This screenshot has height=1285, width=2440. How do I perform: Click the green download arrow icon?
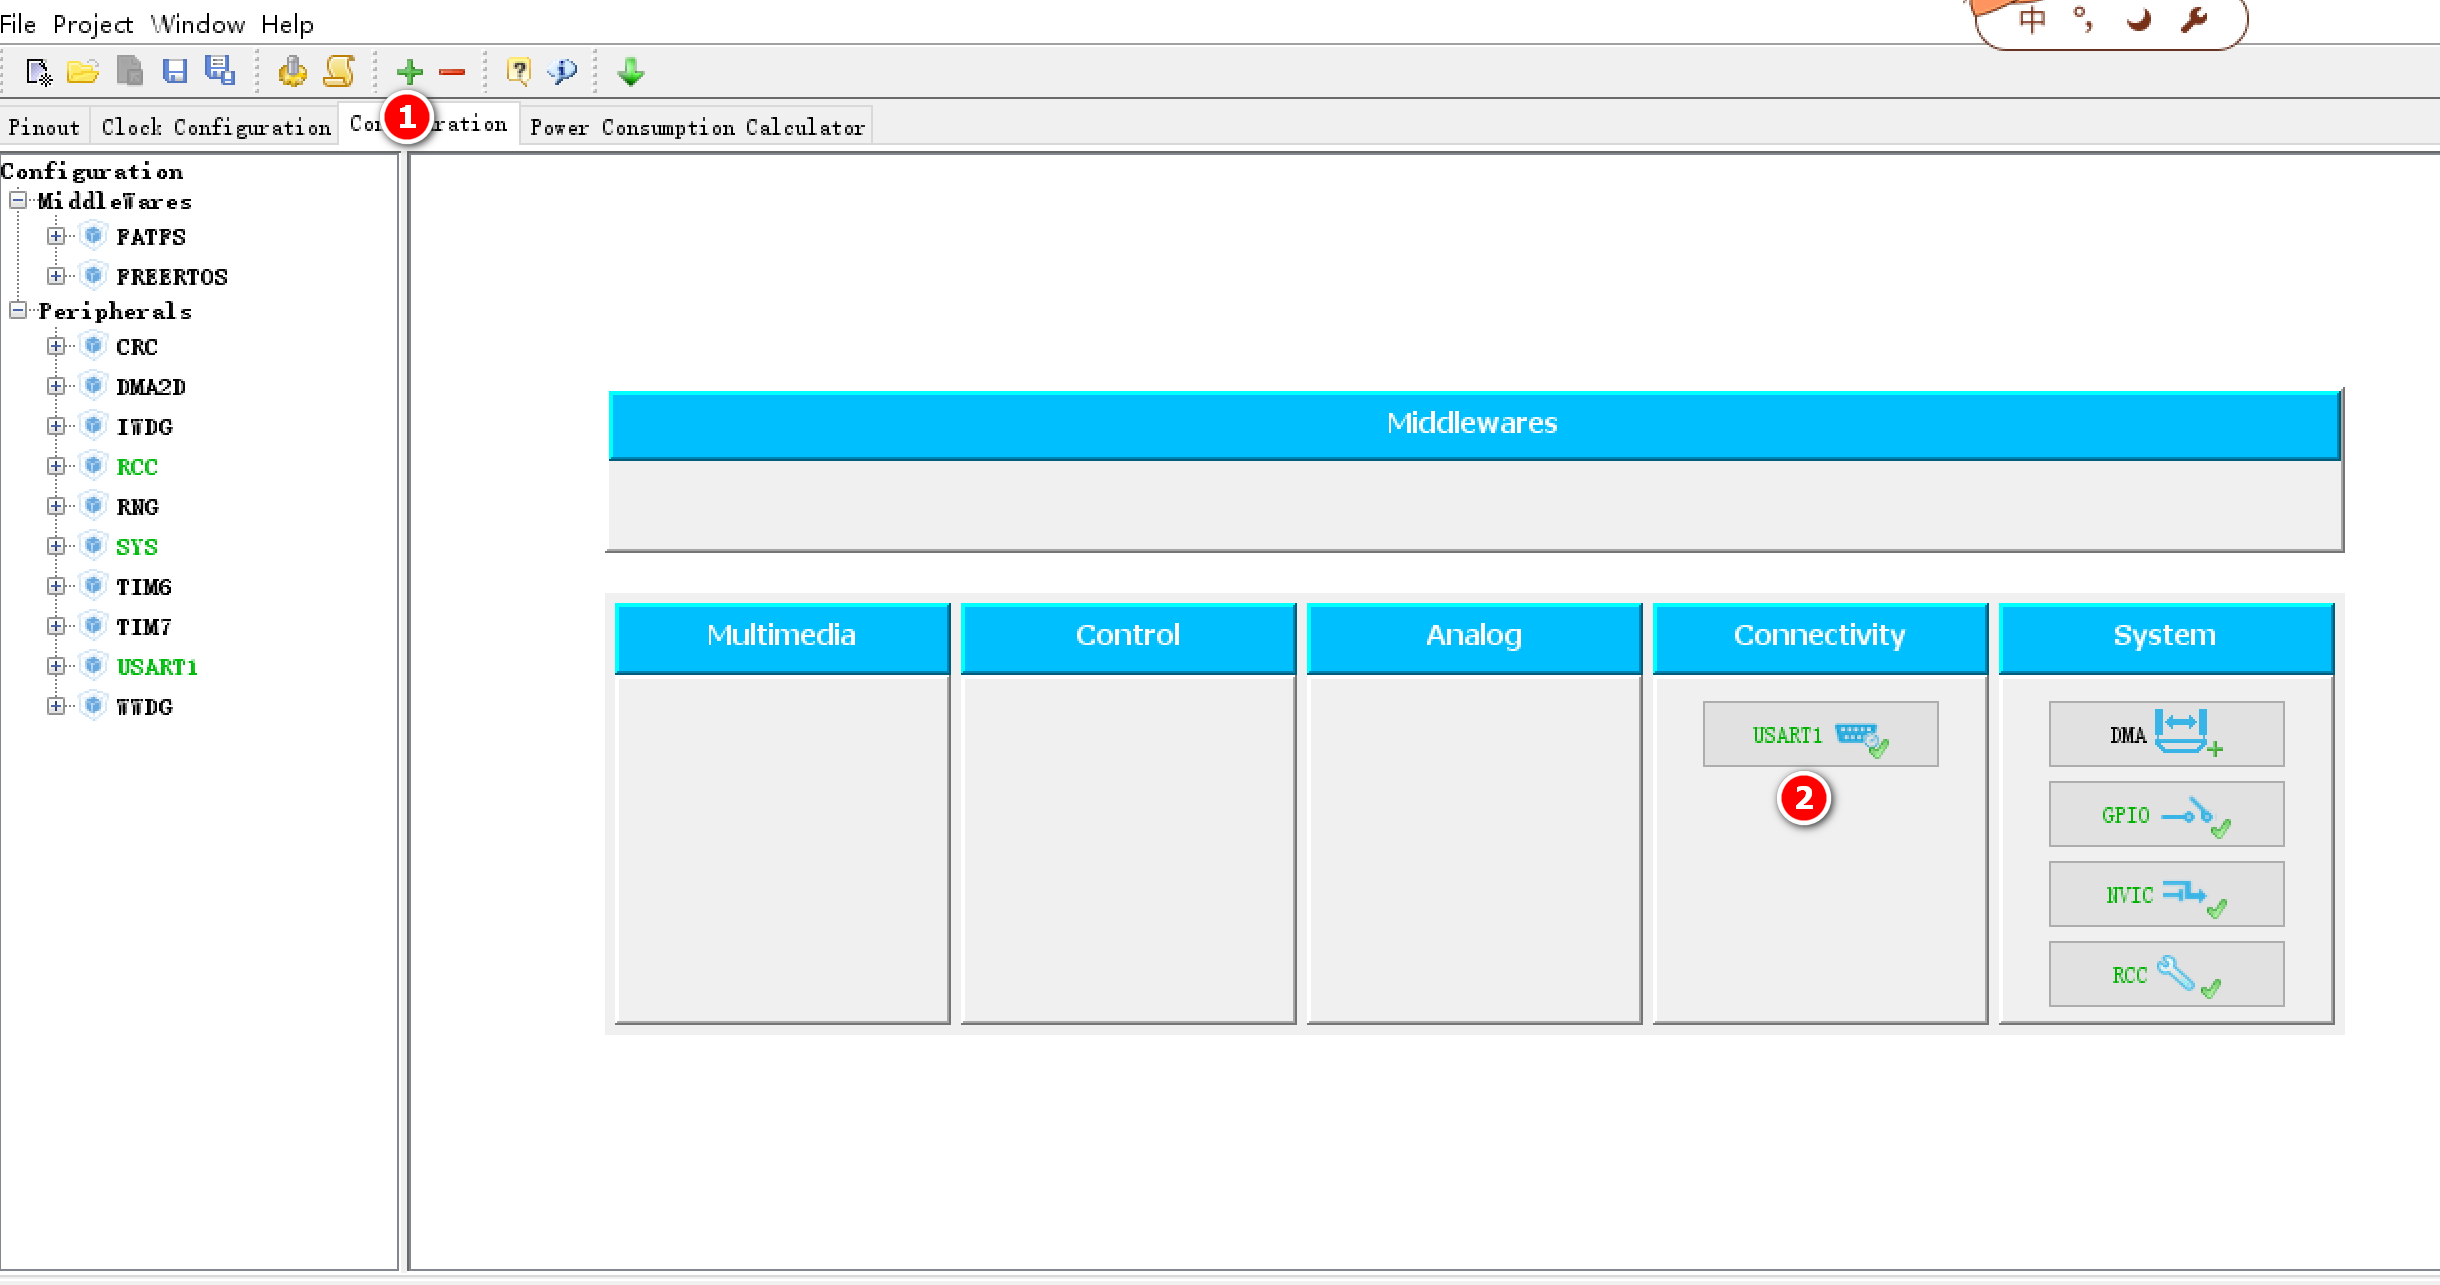[x=631, y=72]
